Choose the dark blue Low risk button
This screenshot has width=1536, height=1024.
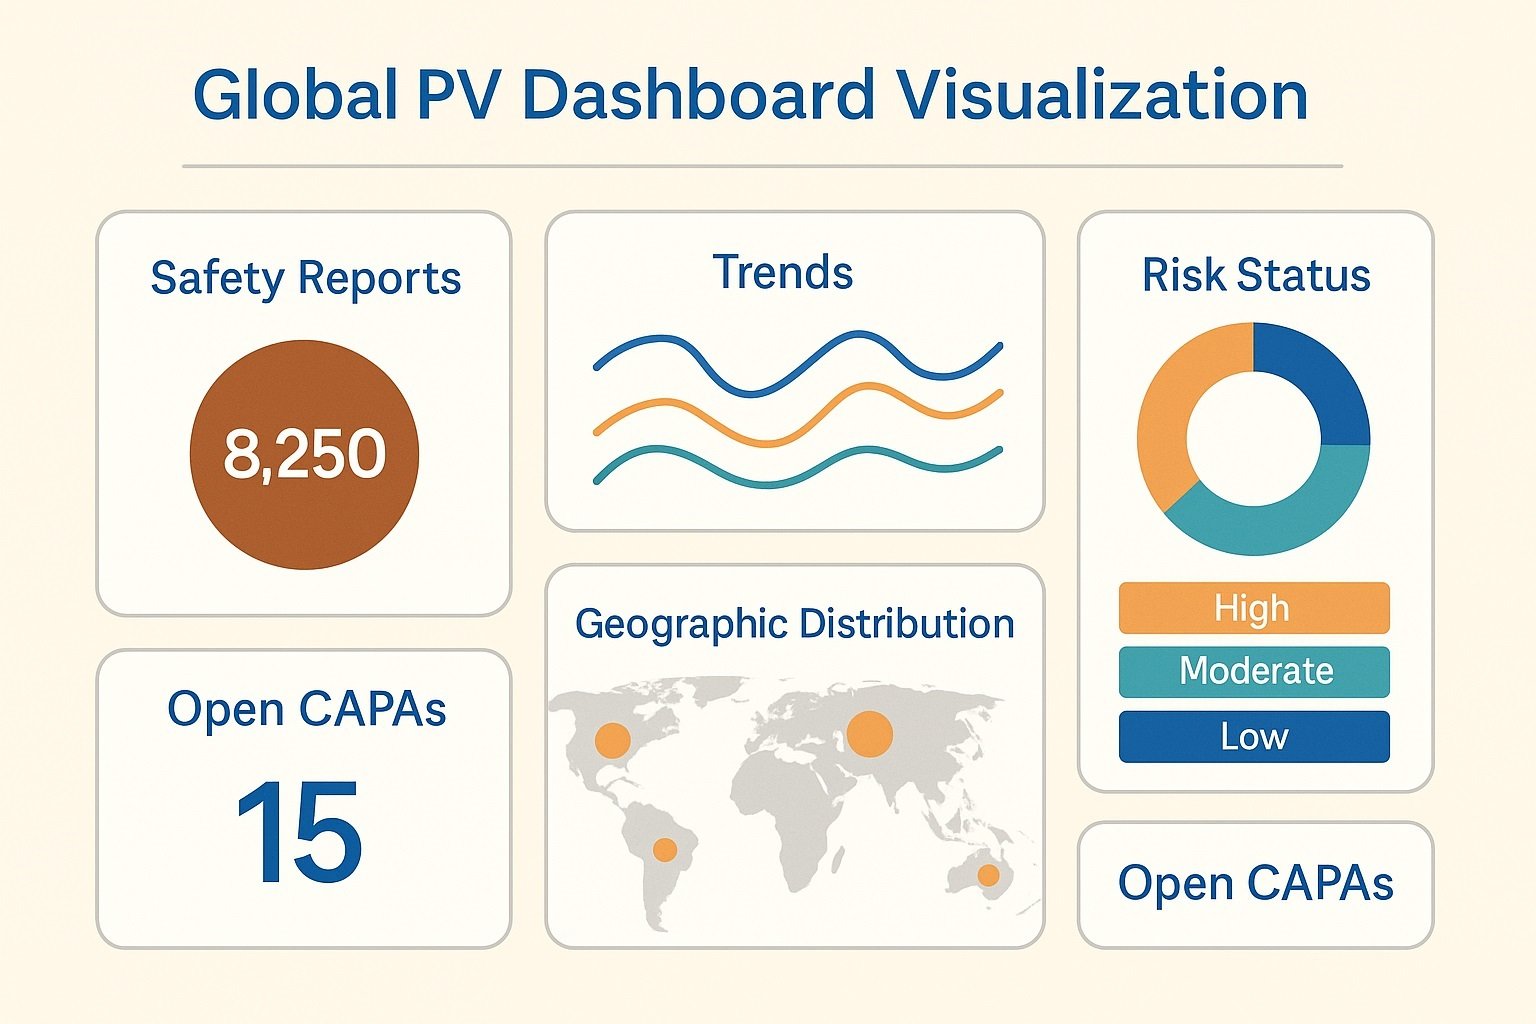[1254, 737]
